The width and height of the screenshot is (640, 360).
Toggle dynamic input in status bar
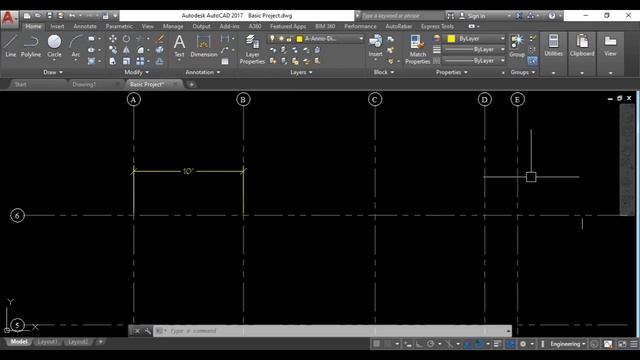click(408, 344)
